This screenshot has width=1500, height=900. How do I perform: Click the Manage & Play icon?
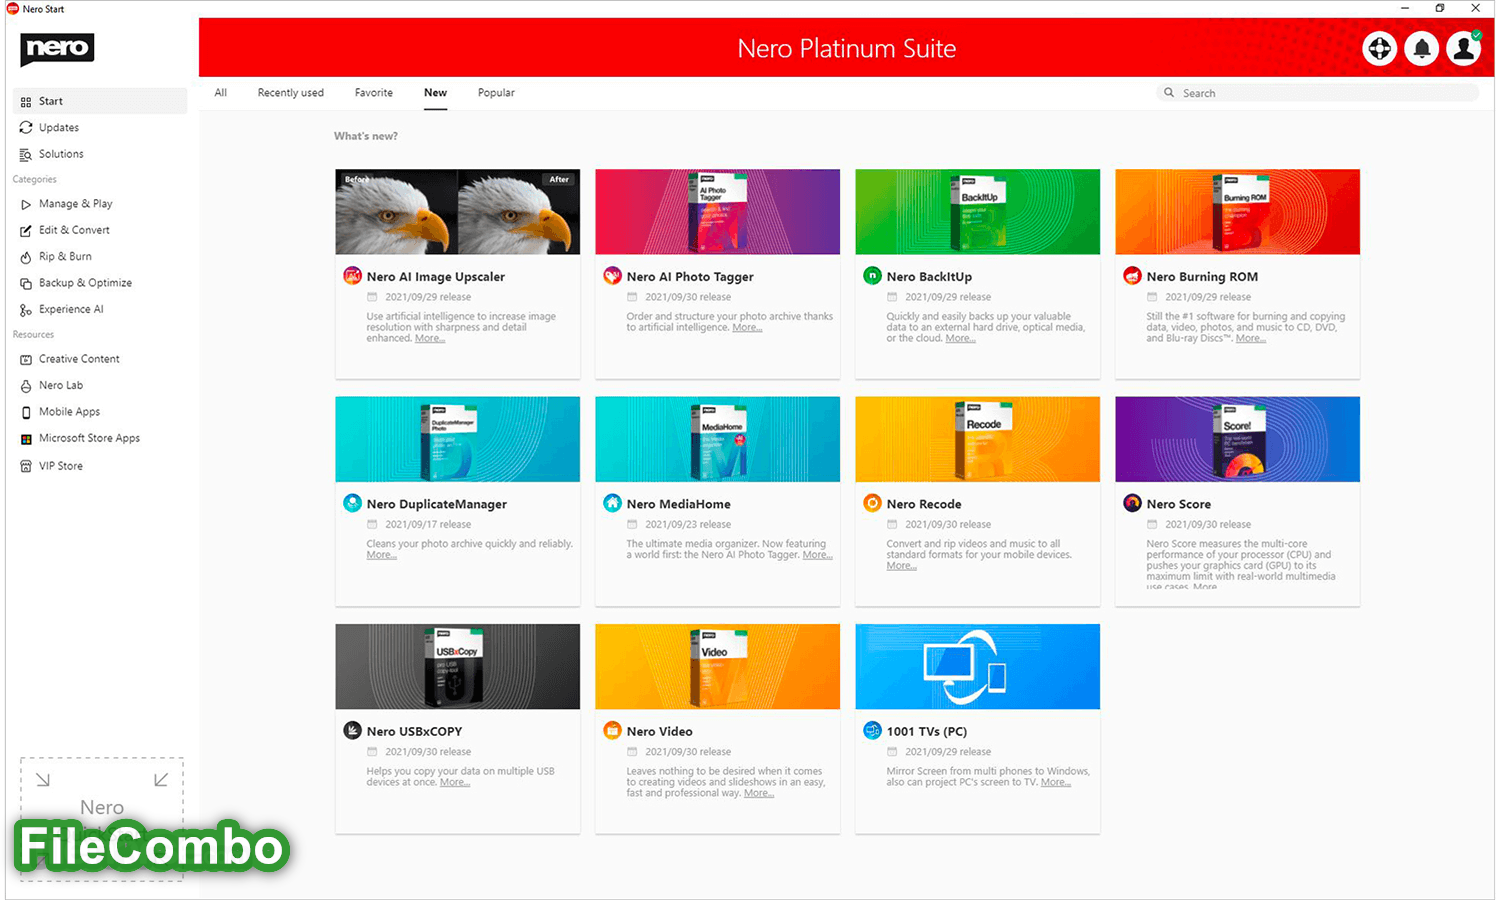[26, 204]
